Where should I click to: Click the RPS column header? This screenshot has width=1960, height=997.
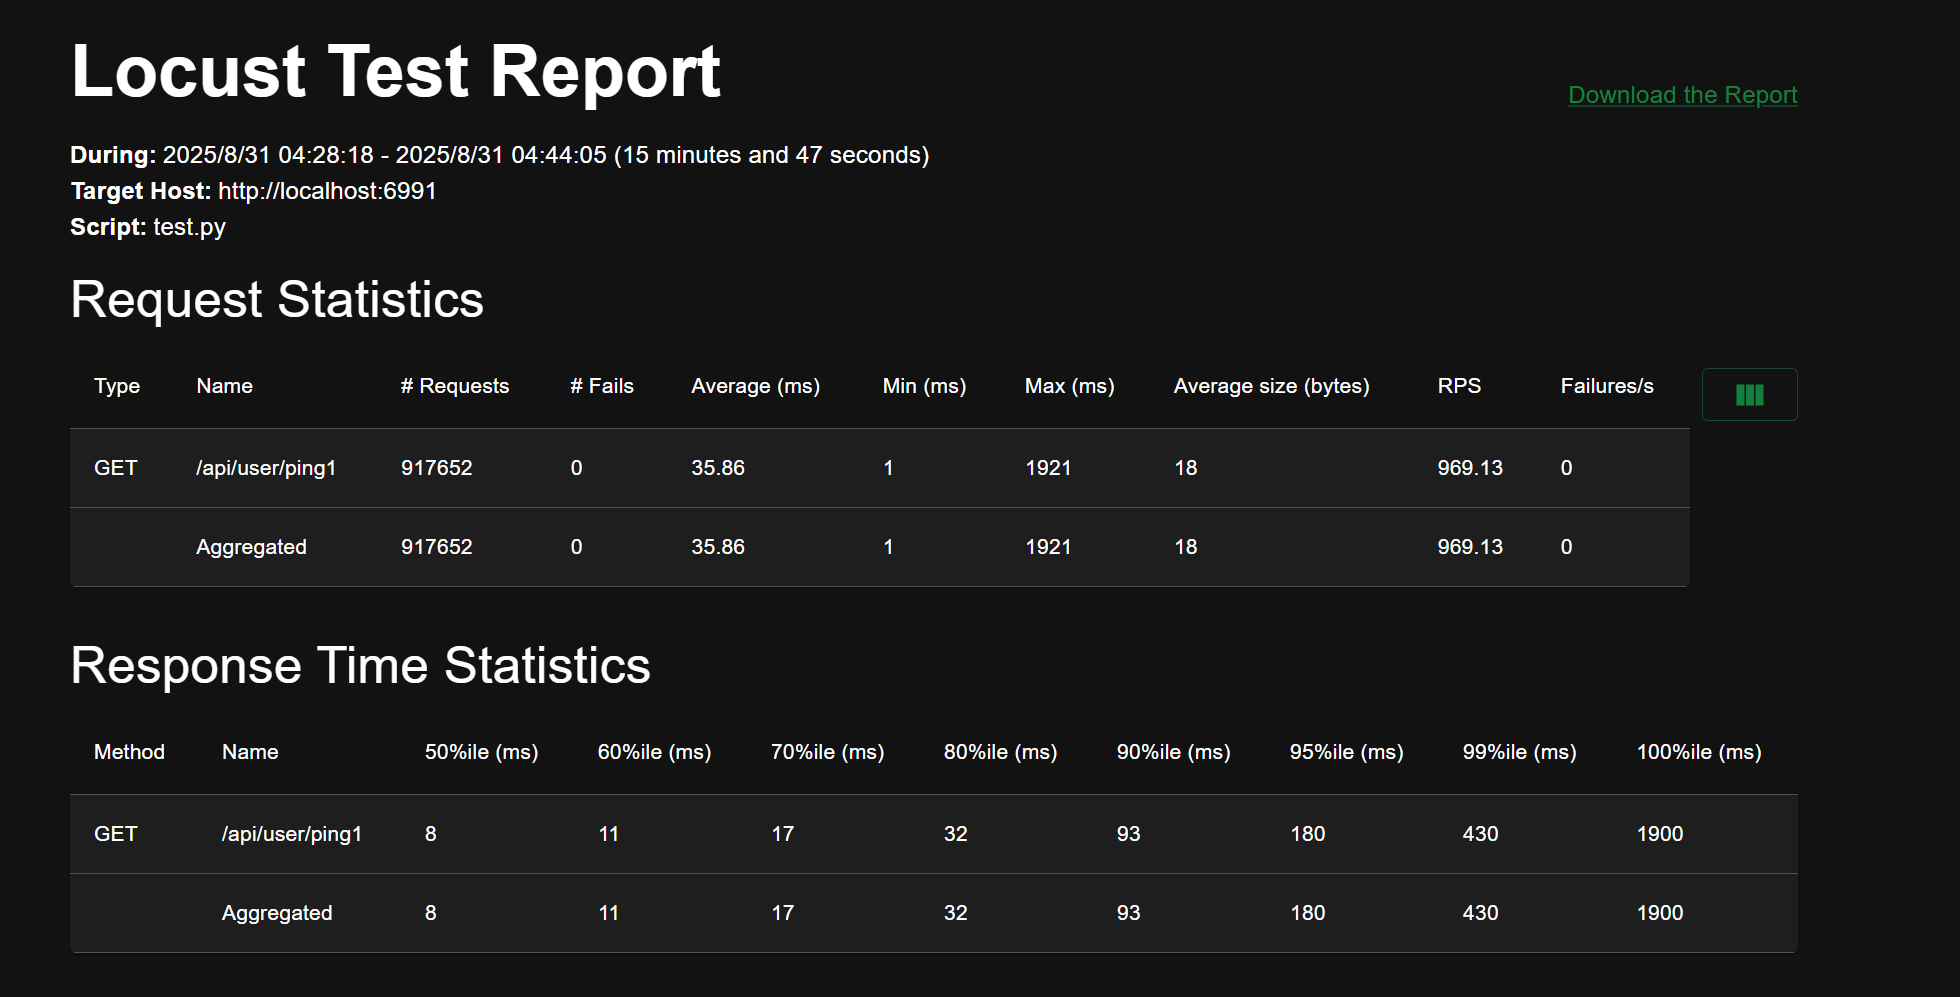(x=1458, y=386)
